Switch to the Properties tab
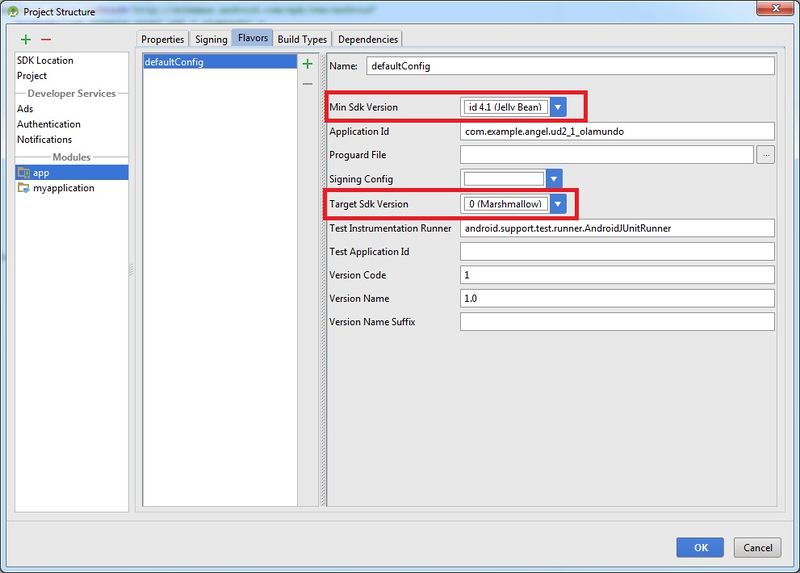Viewport: 800px width, 573px height. pos(162,39)
